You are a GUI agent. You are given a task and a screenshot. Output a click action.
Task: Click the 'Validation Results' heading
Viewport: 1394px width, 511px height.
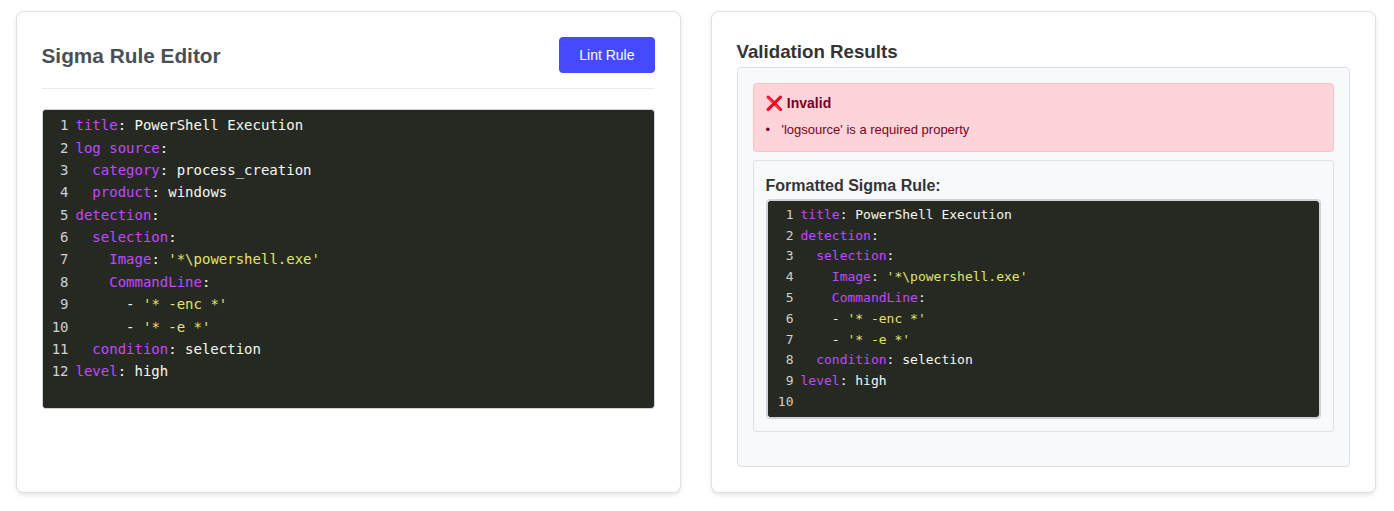(816, 52)
